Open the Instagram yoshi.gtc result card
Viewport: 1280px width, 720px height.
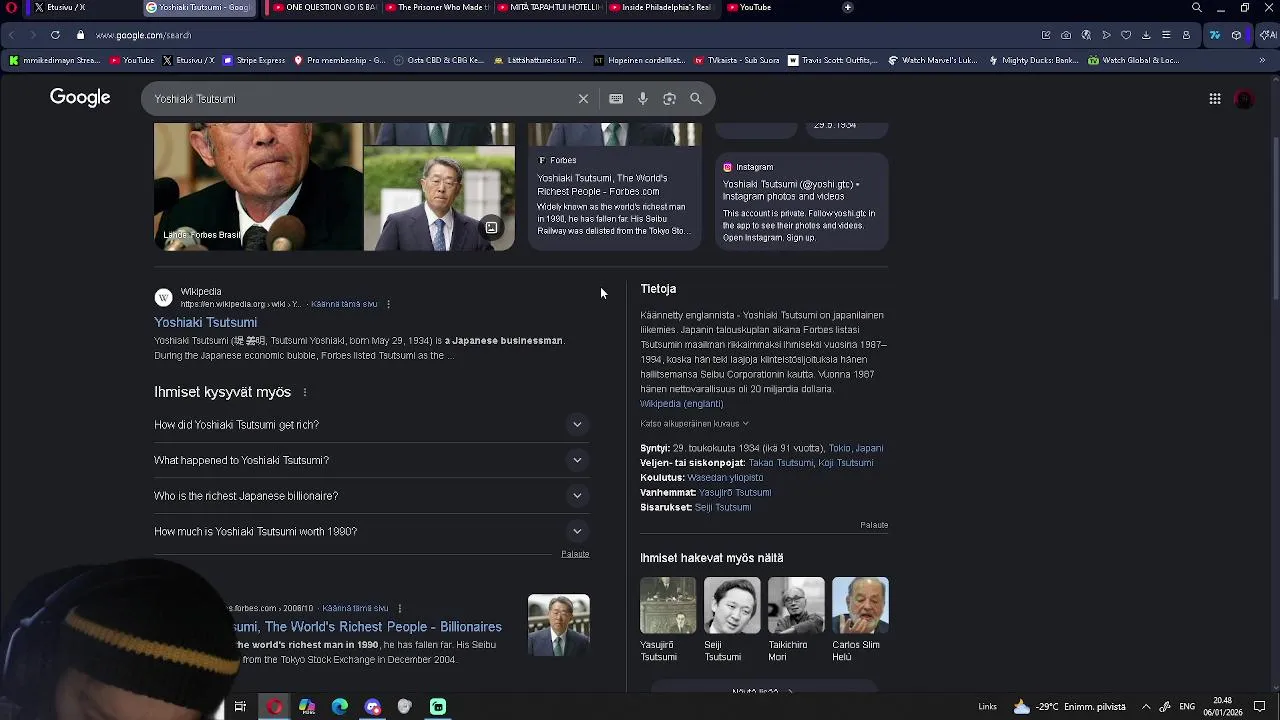[x=801, y=202]
